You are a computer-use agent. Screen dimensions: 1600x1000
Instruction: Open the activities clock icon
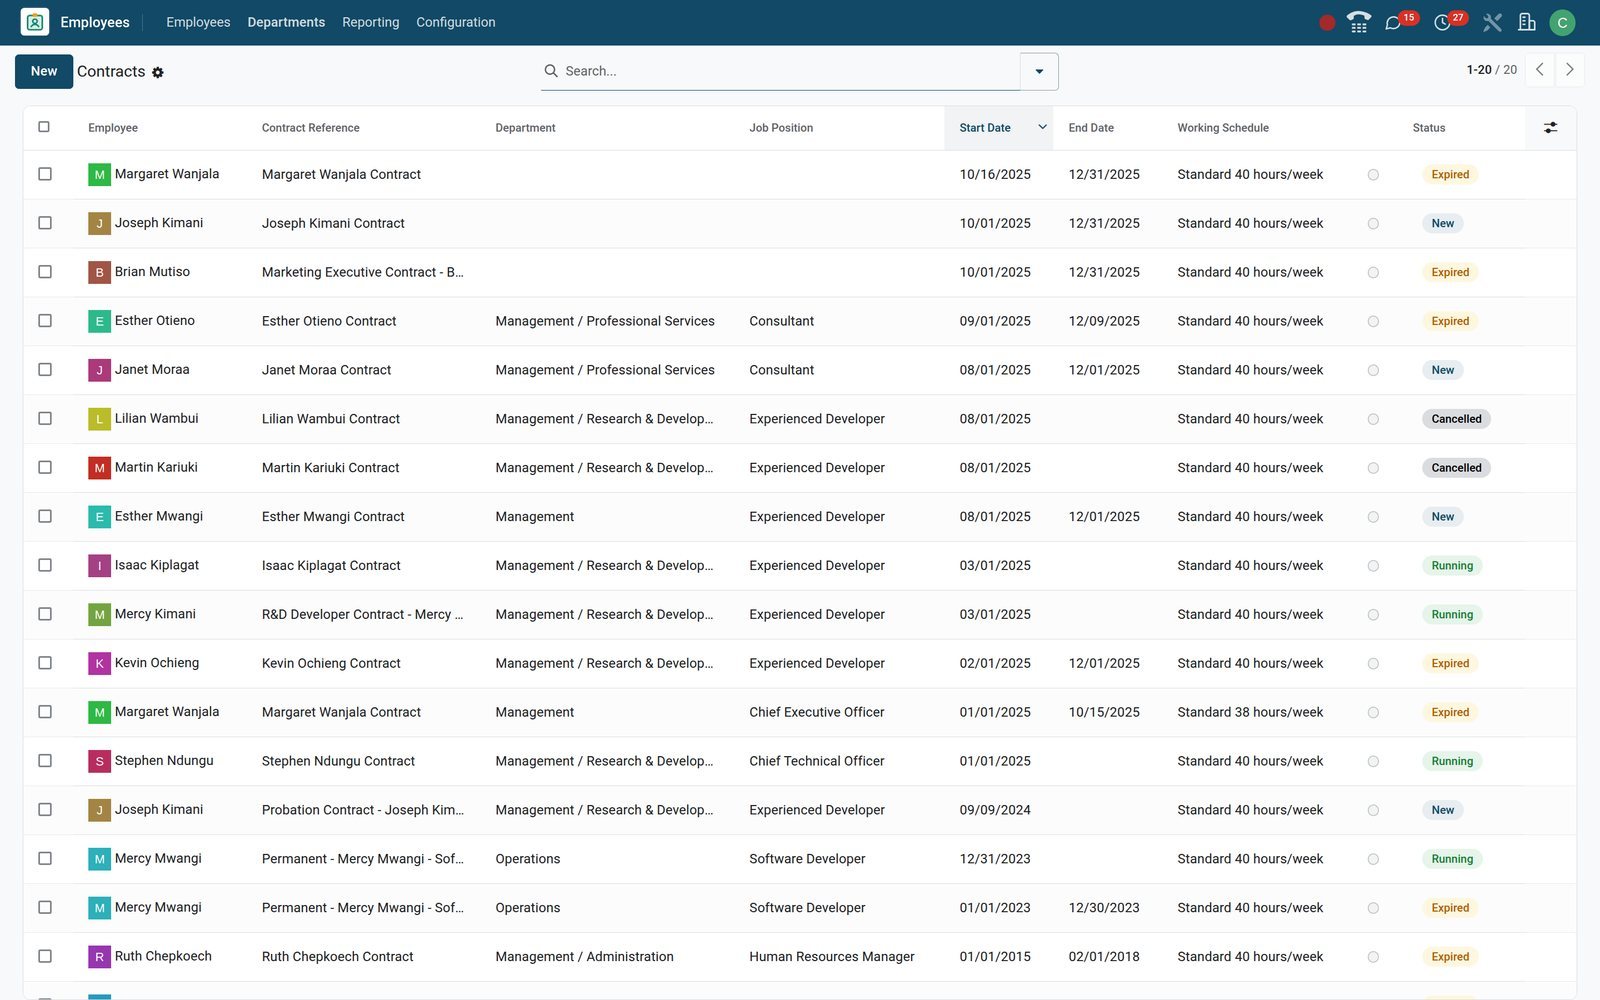coord(1442,23)
